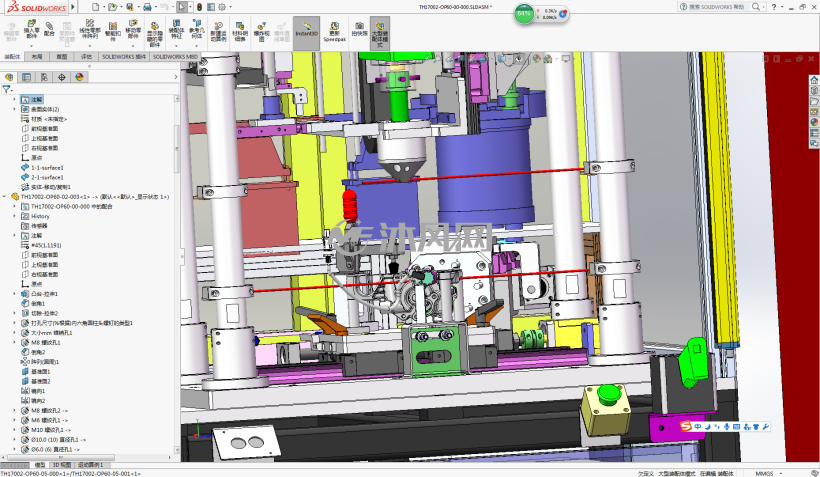Open the DimXpertManager crosshair tab icon

click(62, 77)
